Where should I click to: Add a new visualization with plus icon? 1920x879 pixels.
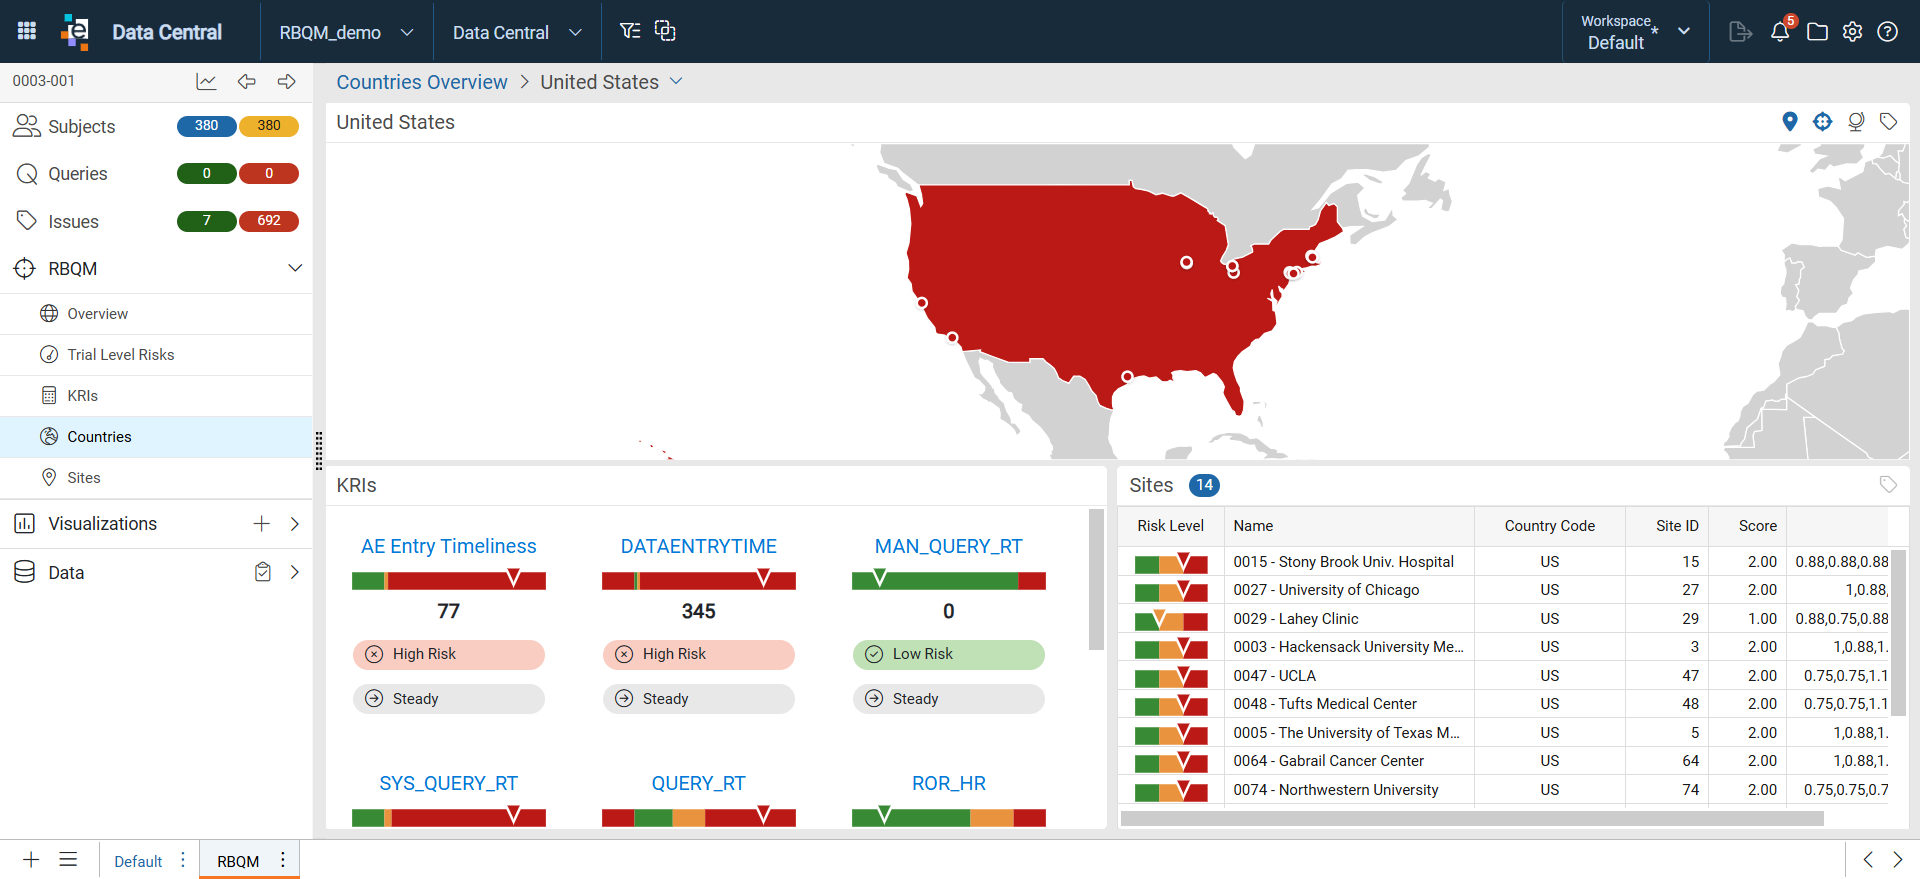(x=261, y=524)
